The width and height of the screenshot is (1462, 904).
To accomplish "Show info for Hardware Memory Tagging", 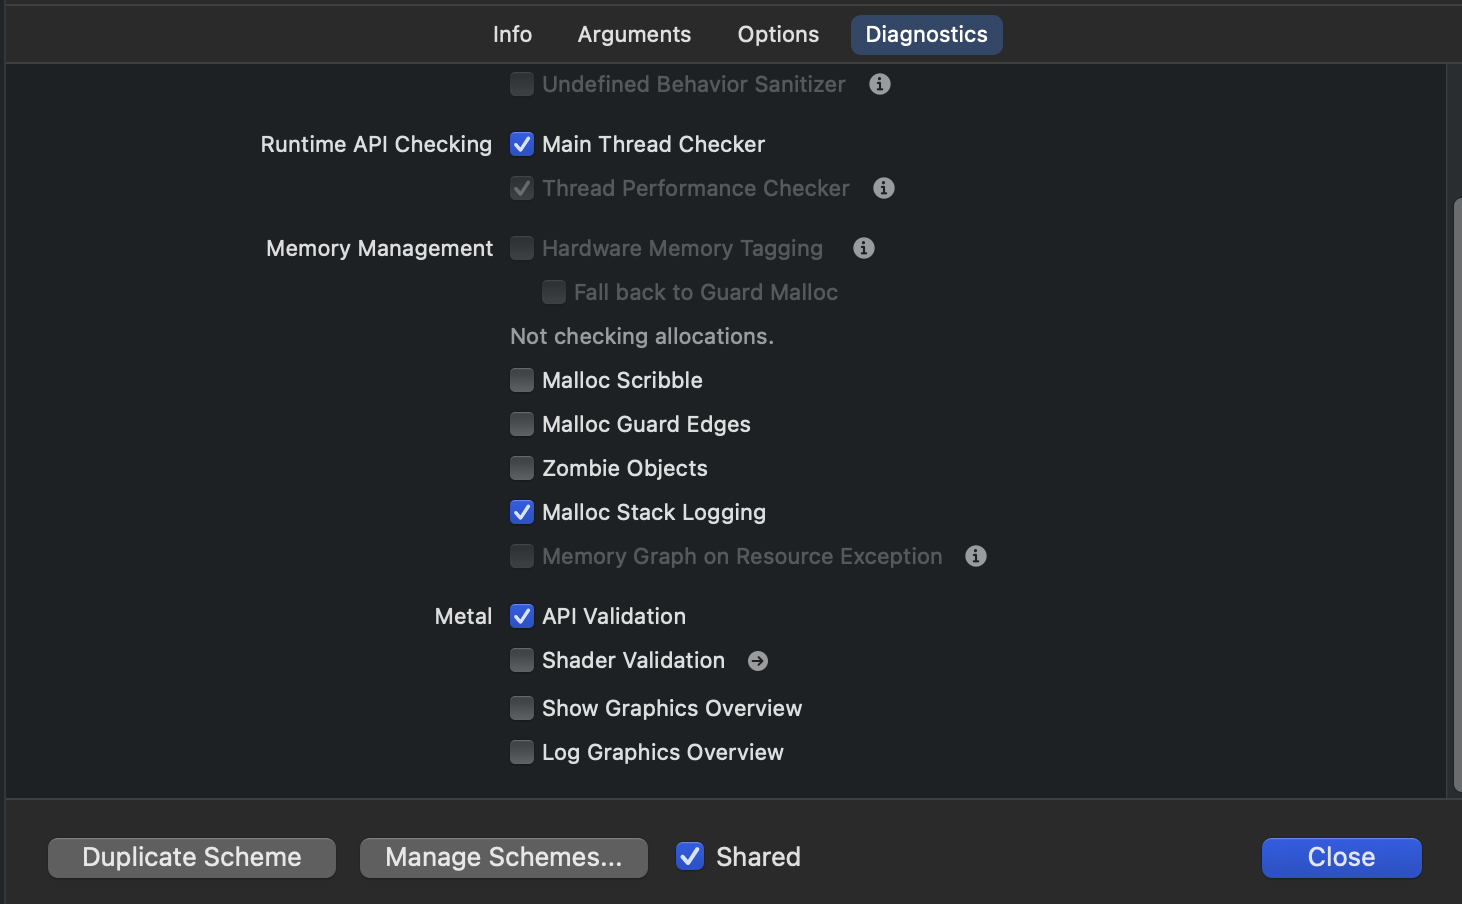I will 864,248.
